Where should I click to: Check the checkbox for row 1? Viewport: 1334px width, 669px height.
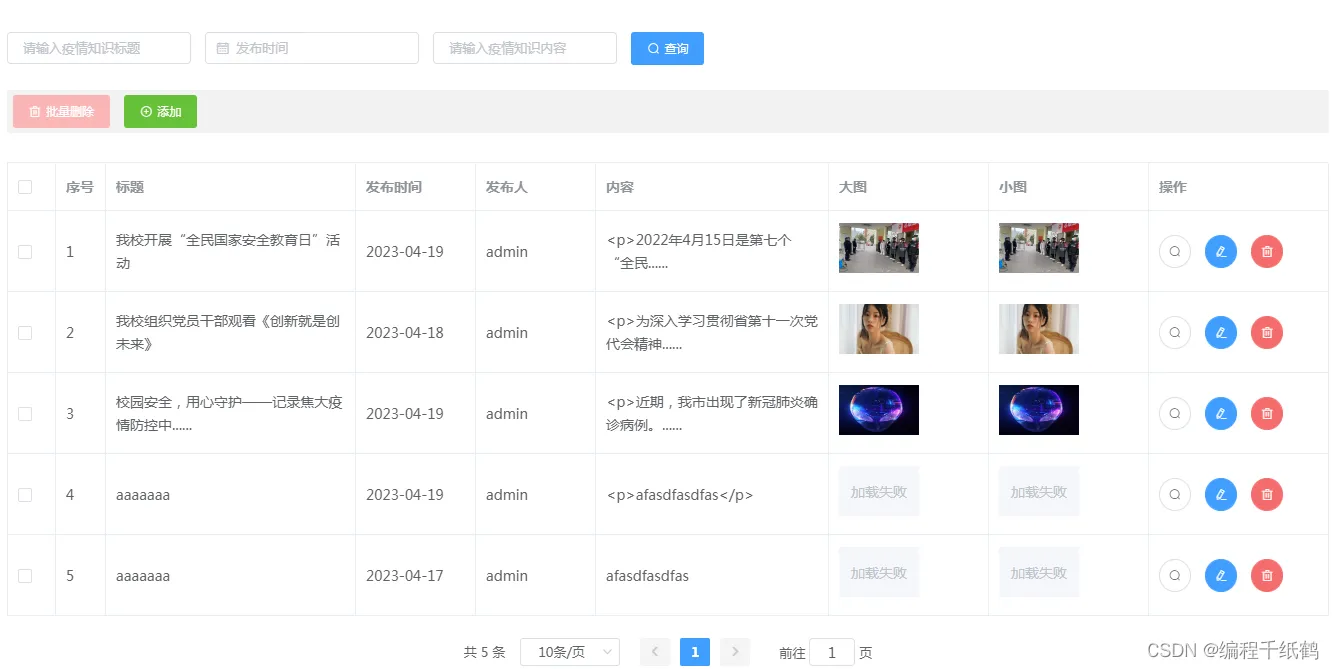[25, 252]
